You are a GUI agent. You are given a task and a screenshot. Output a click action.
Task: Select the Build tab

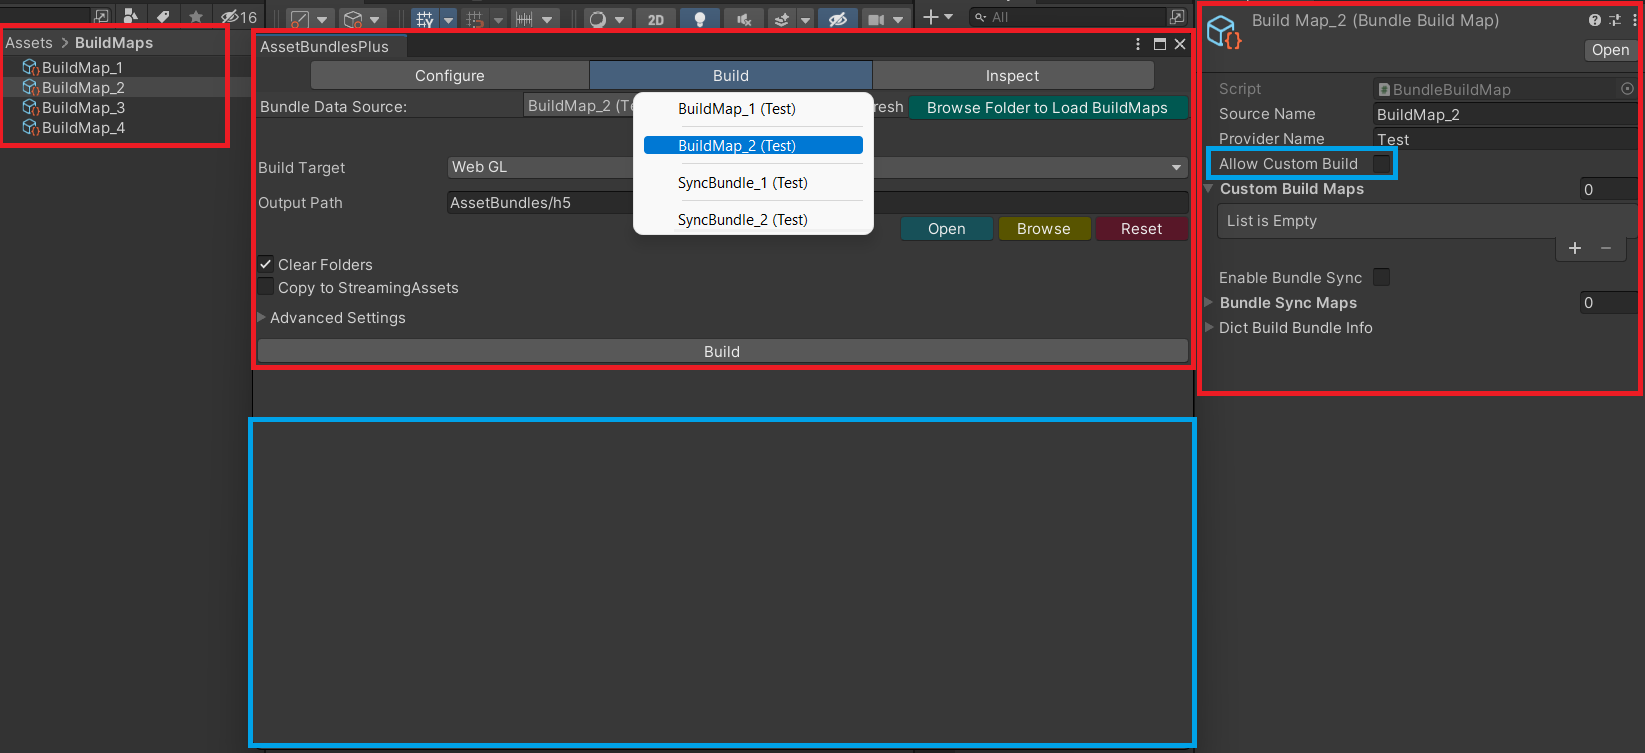coord(731,76)
